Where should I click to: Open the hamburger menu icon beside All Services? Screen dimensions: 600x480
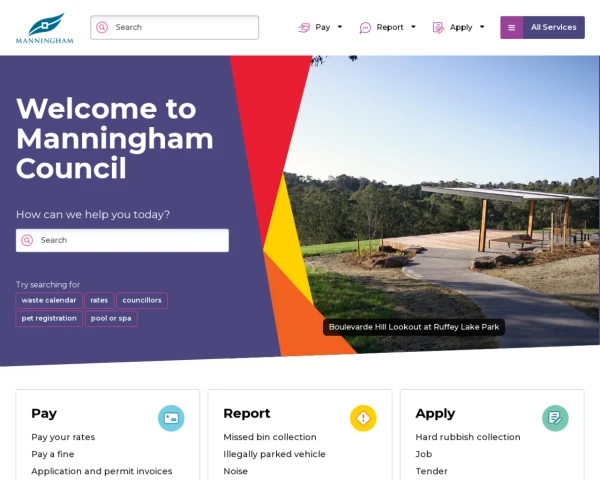point(512,28)
